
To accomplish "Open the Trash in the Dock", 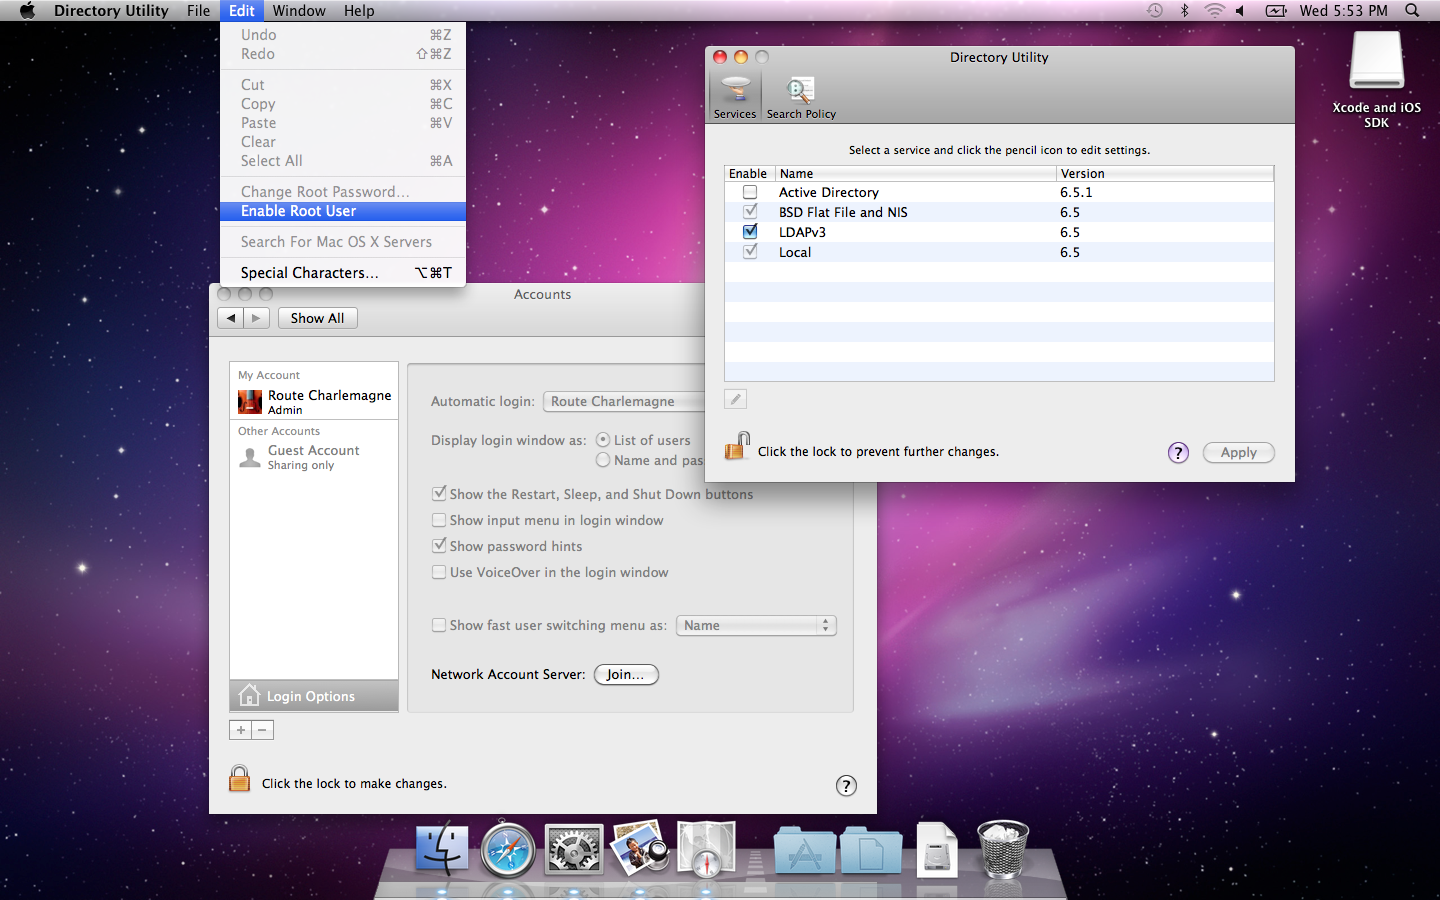I will (x=1002, y=849).
